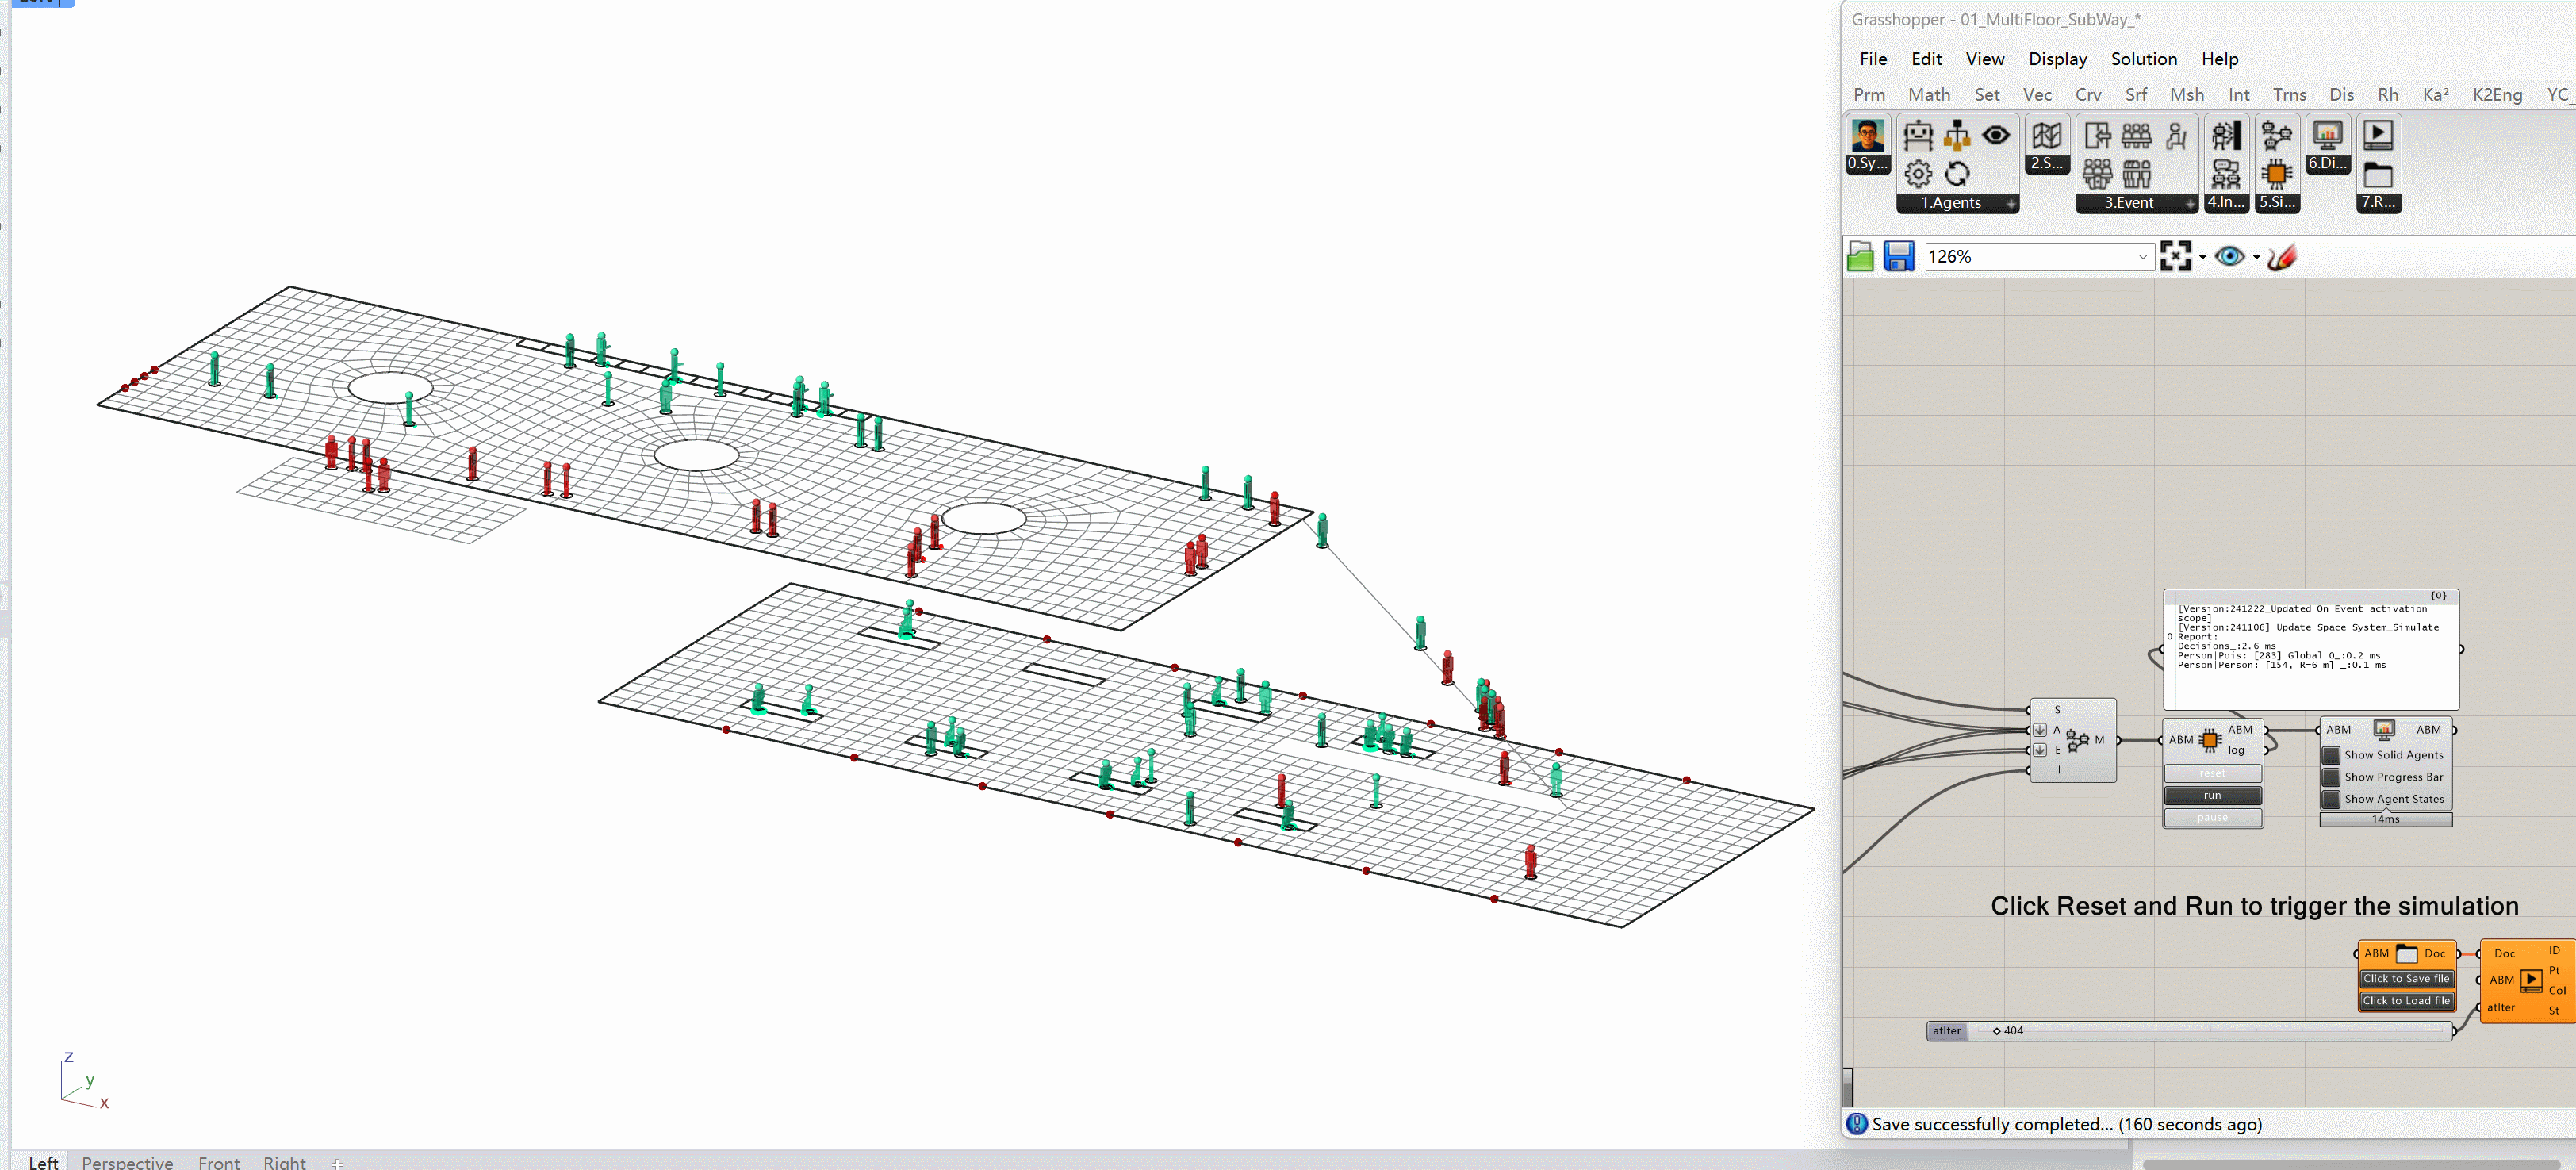2576x1170 pixels.
Task: Select the robot facing wall interaction icon
Action: coord(2226,135)
